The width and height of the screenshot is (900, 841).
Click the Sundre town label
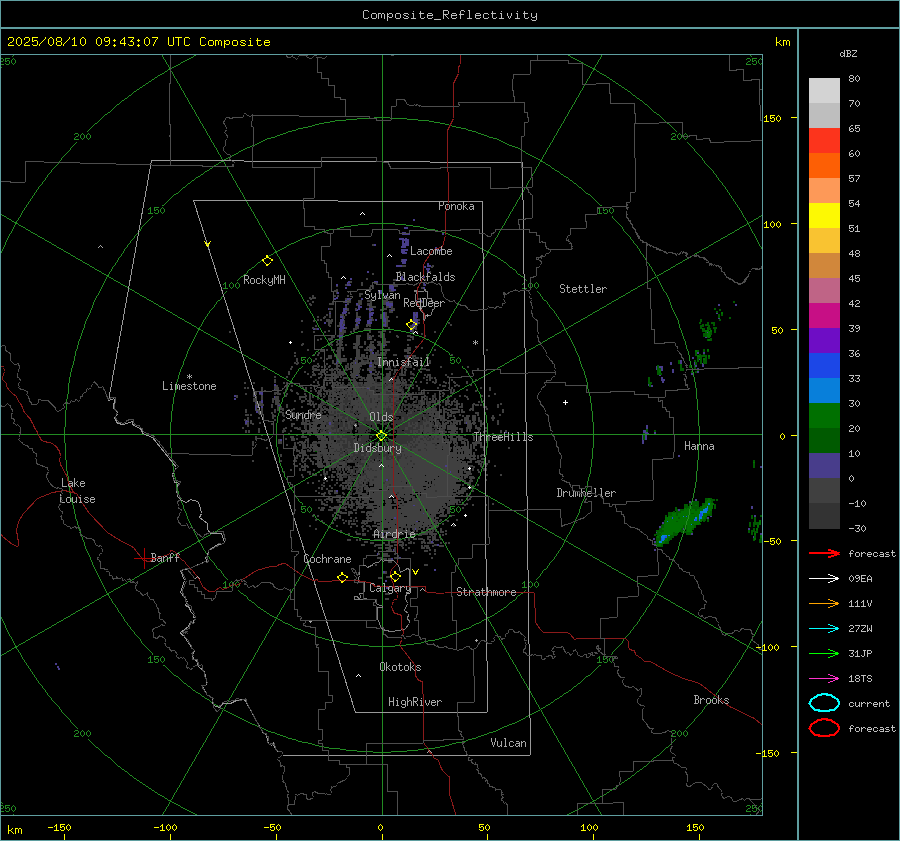pyautogui.click(x=303, y=414)
